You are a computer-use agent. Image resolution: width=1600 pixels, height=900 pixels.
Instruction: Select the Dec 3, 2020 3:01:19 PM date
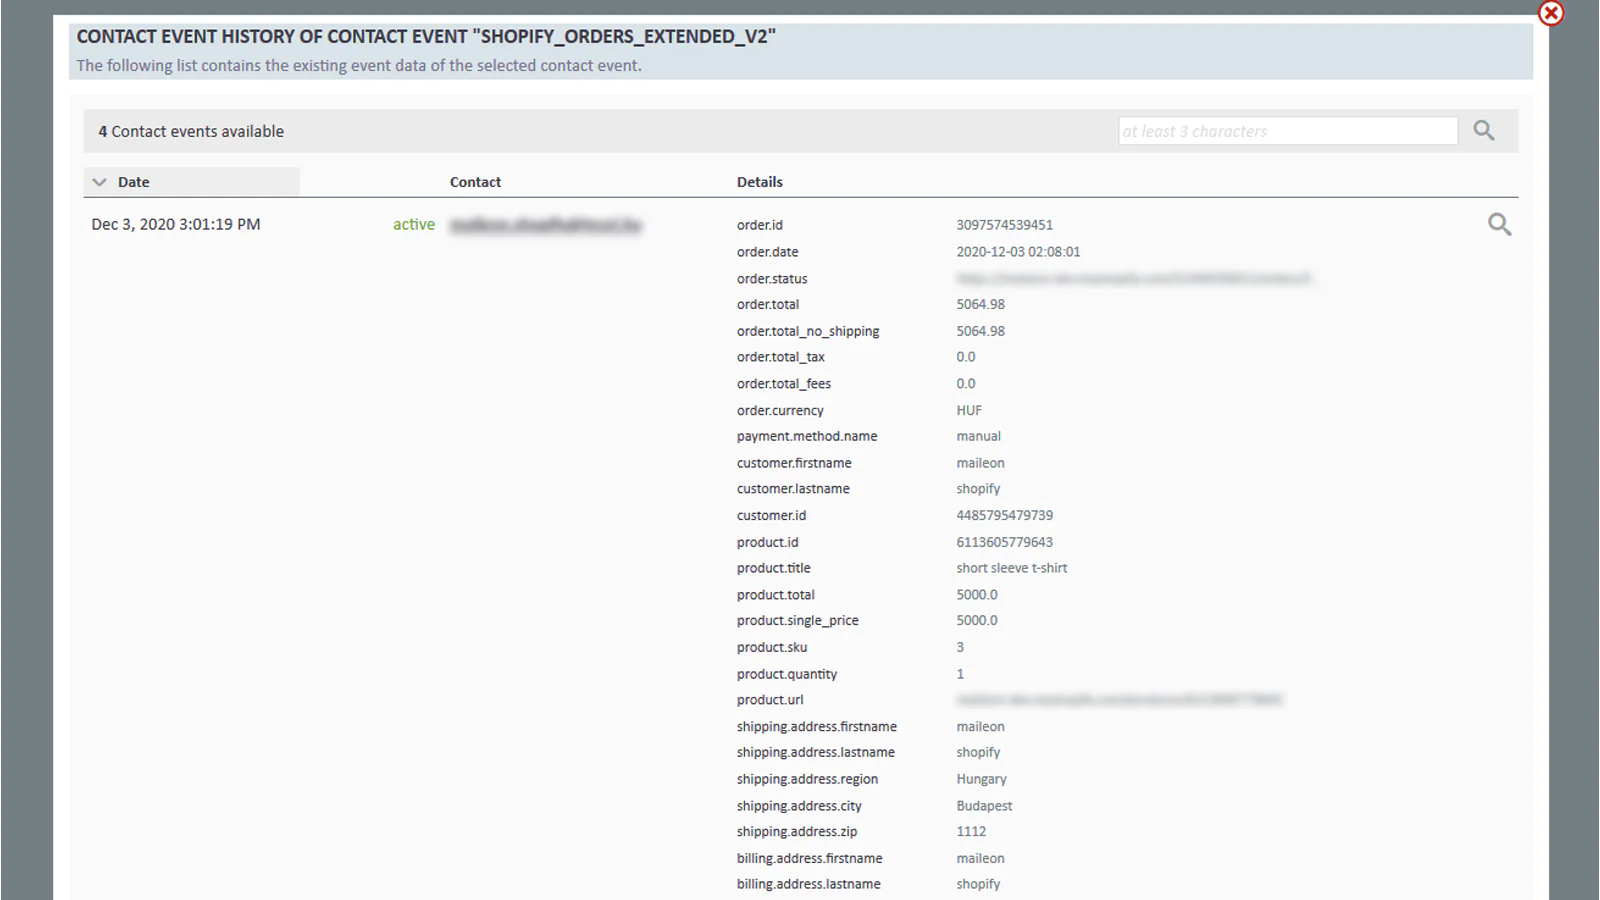pos(176,225)
